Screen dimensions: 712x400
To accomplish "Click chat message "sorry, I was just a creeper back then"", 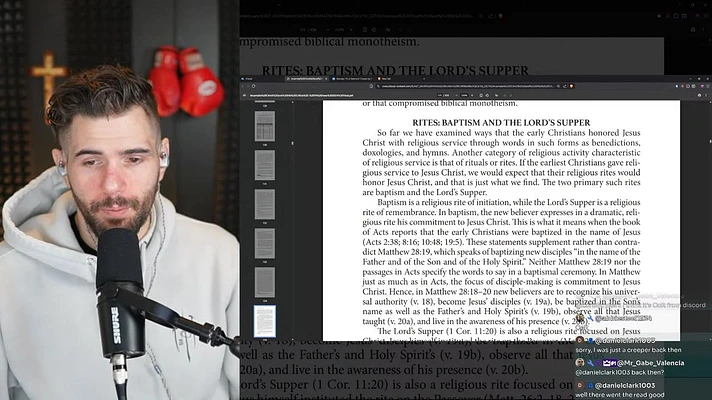I will 628,350.
